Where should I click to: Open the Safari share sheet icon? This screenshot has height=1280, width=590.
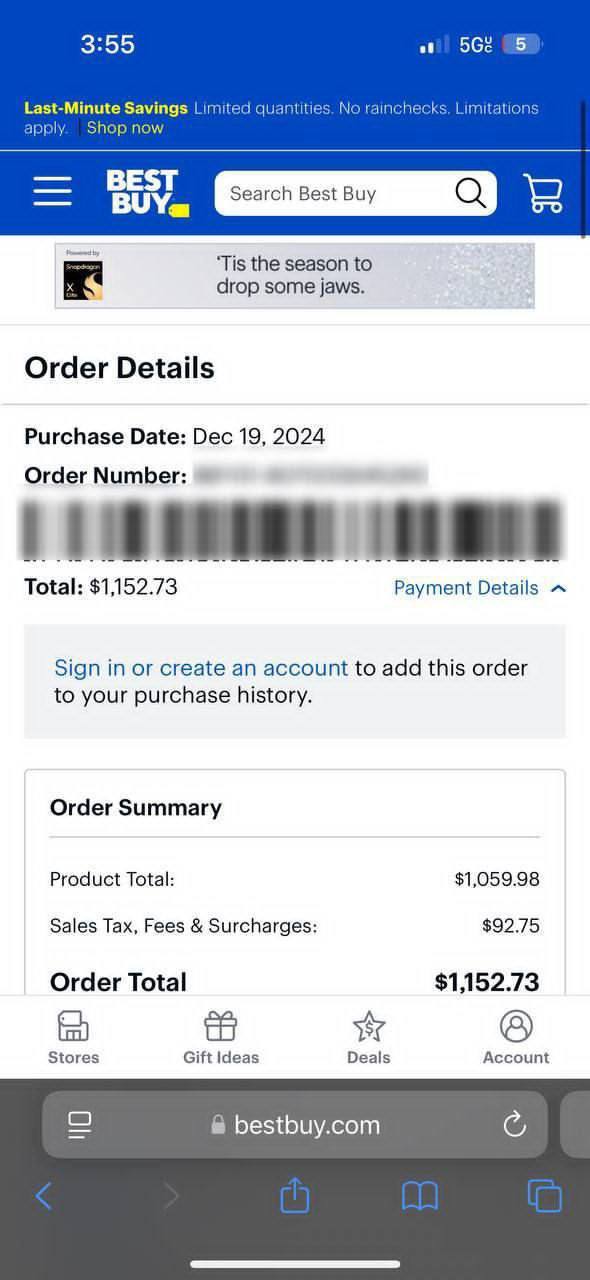click(294, 1196)
